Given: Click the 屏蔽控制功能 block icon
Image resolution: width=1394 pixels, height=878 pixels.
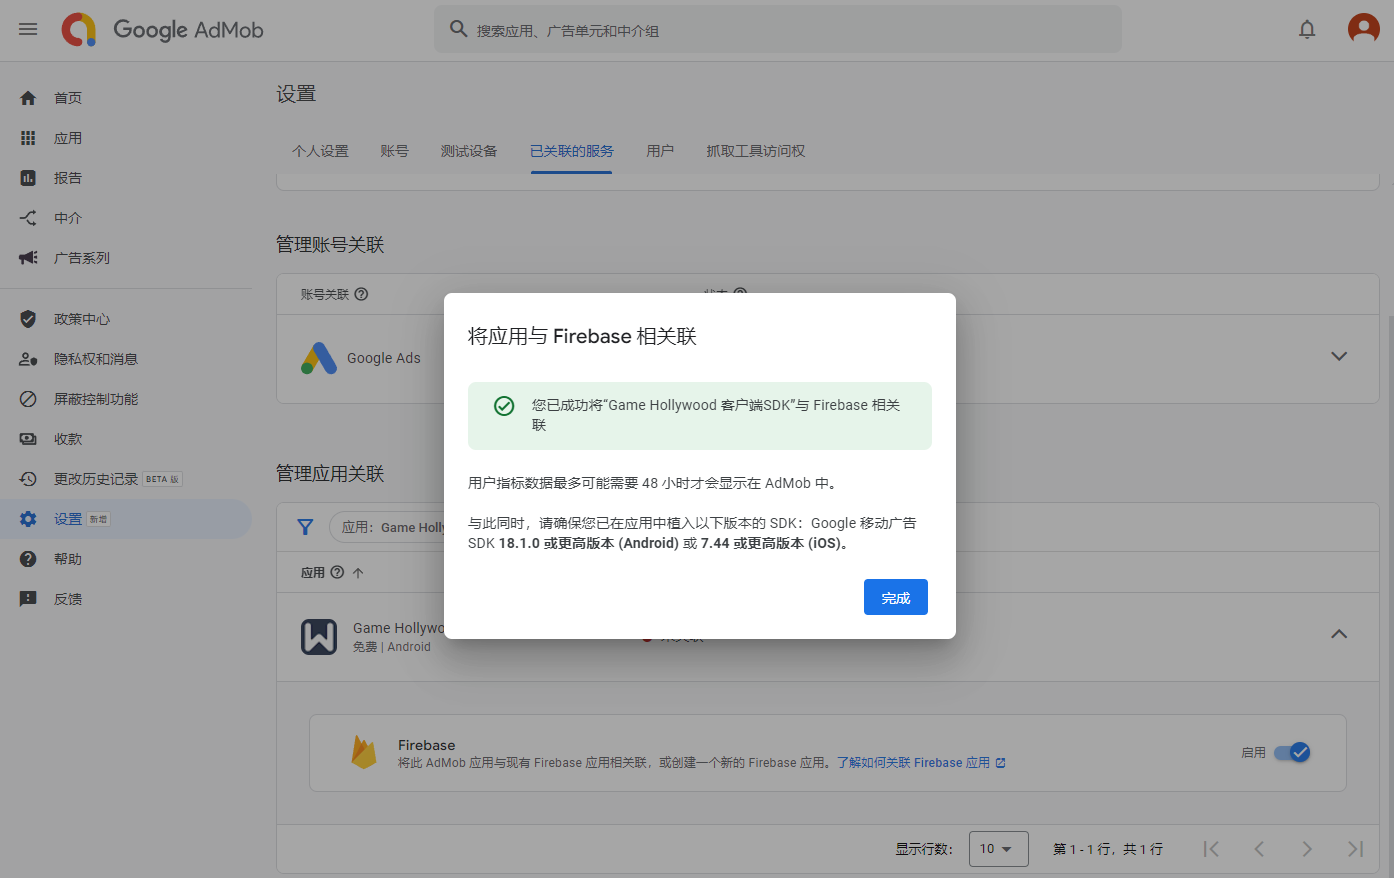Looking at the screenshot, I should (x=28, y=399).
